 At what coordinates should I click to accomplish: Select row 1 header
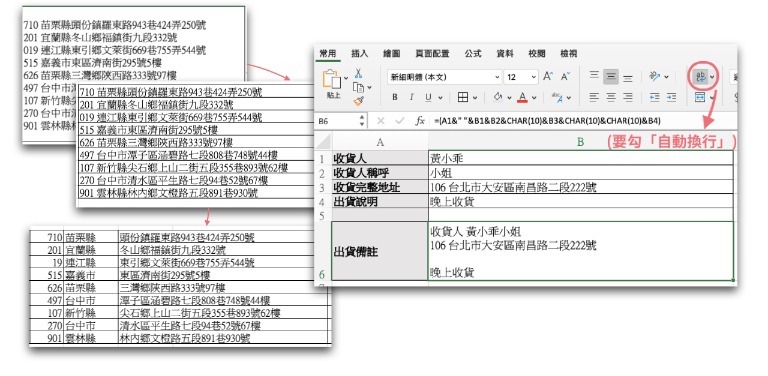tap(322, 159)
